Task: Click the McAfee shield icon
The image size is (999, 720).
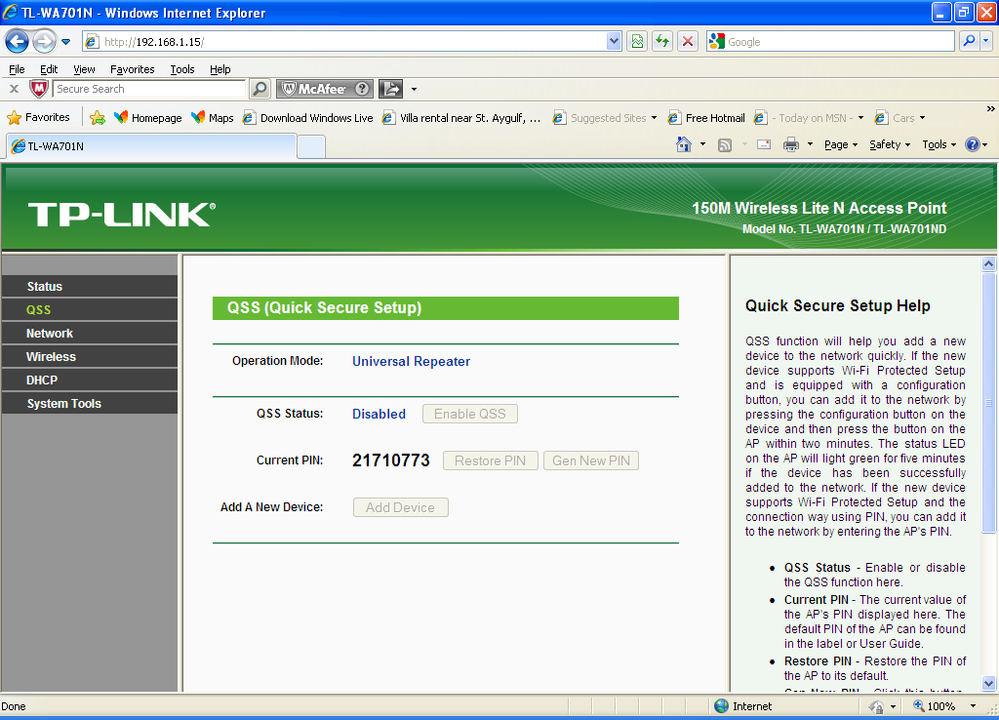Action: 39,89
